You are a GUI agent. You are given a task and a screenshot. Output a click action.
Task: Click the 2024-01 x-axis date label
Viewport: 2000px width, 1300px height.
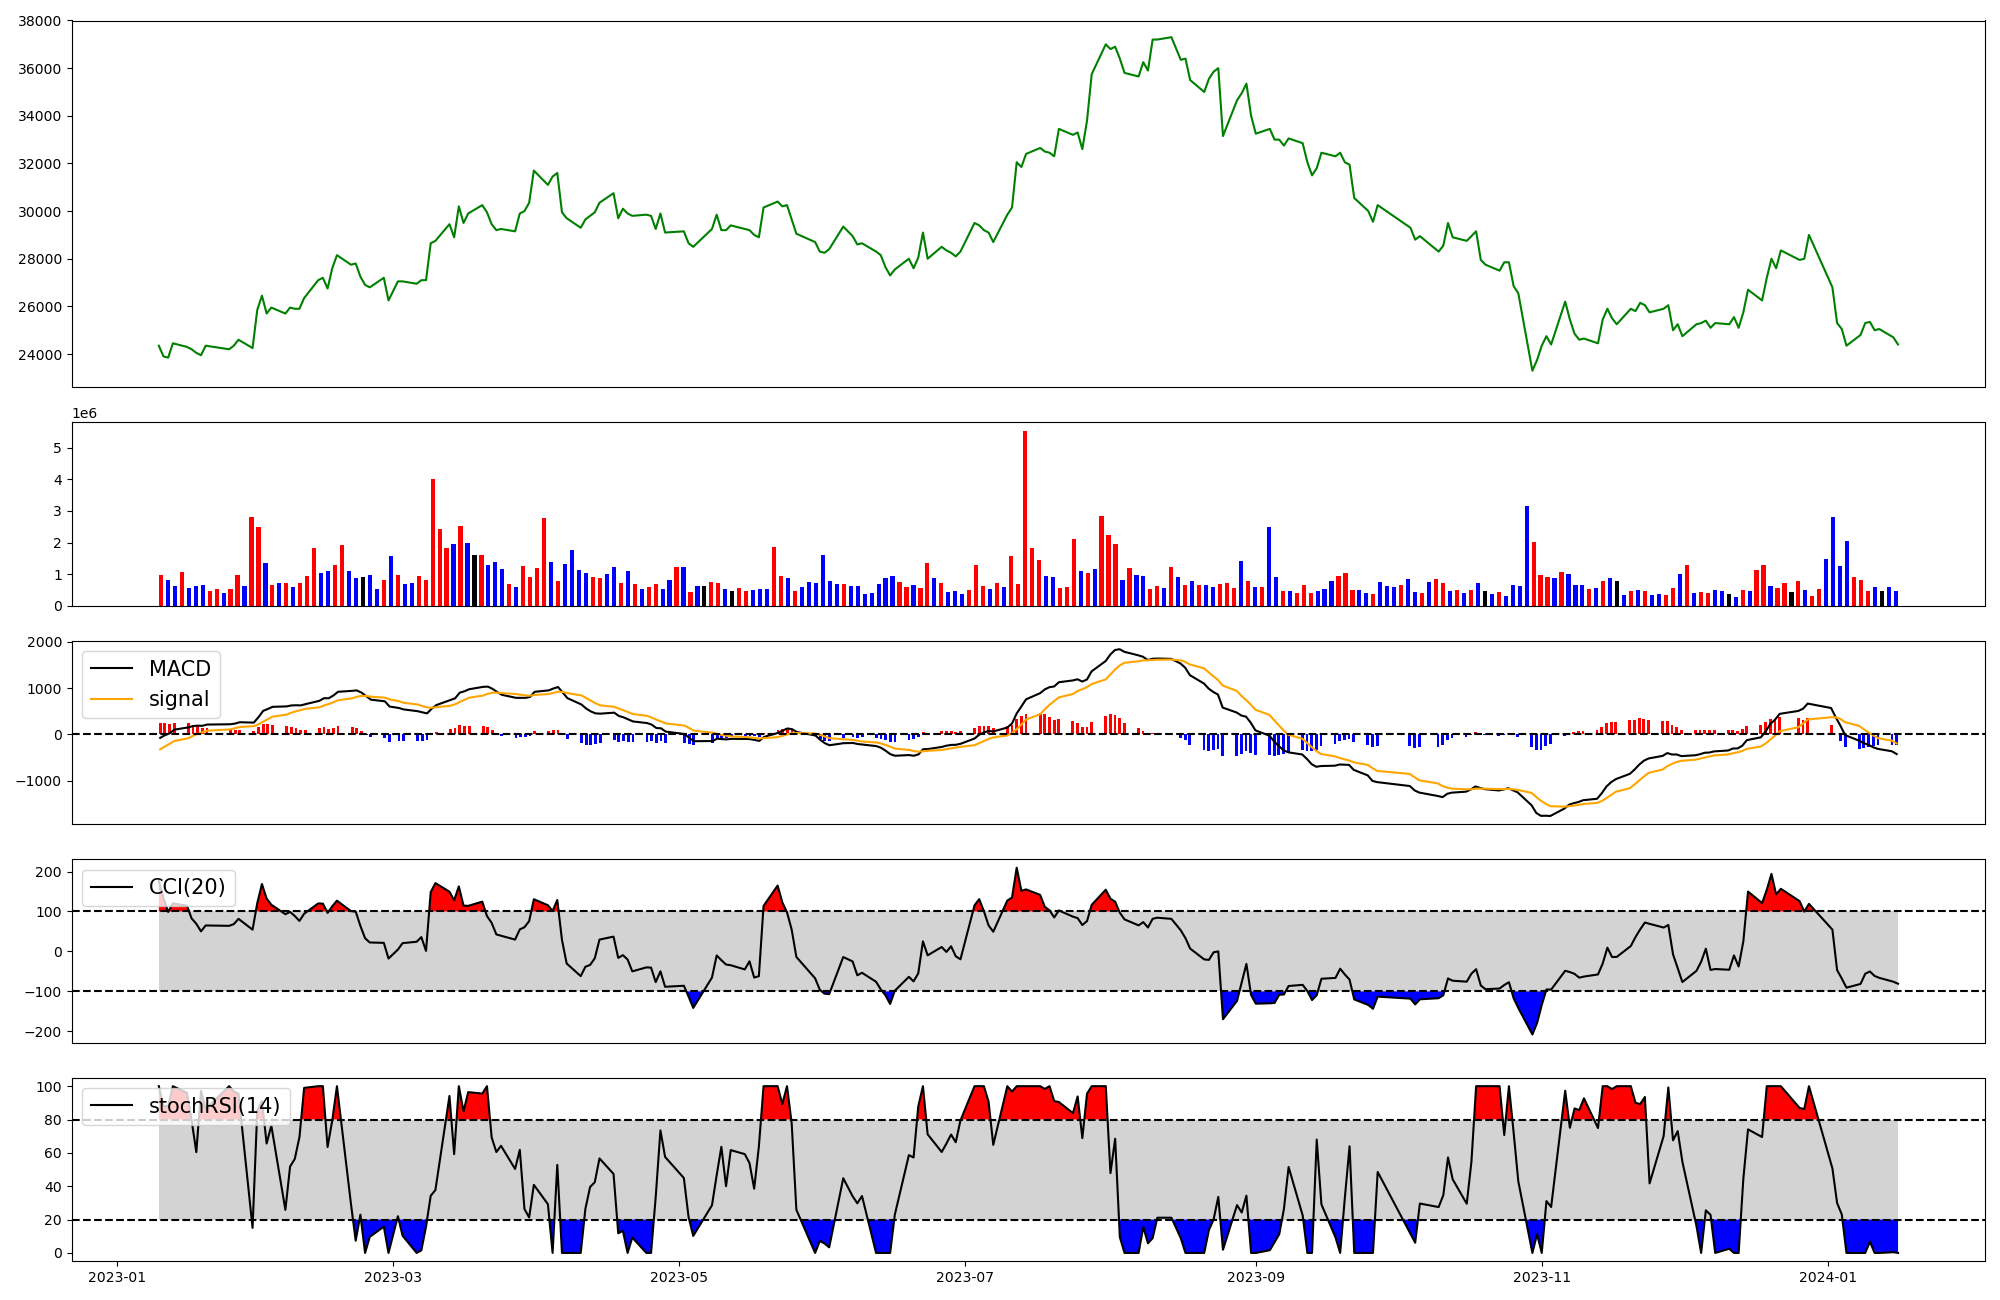[x=1828, y=1277]
